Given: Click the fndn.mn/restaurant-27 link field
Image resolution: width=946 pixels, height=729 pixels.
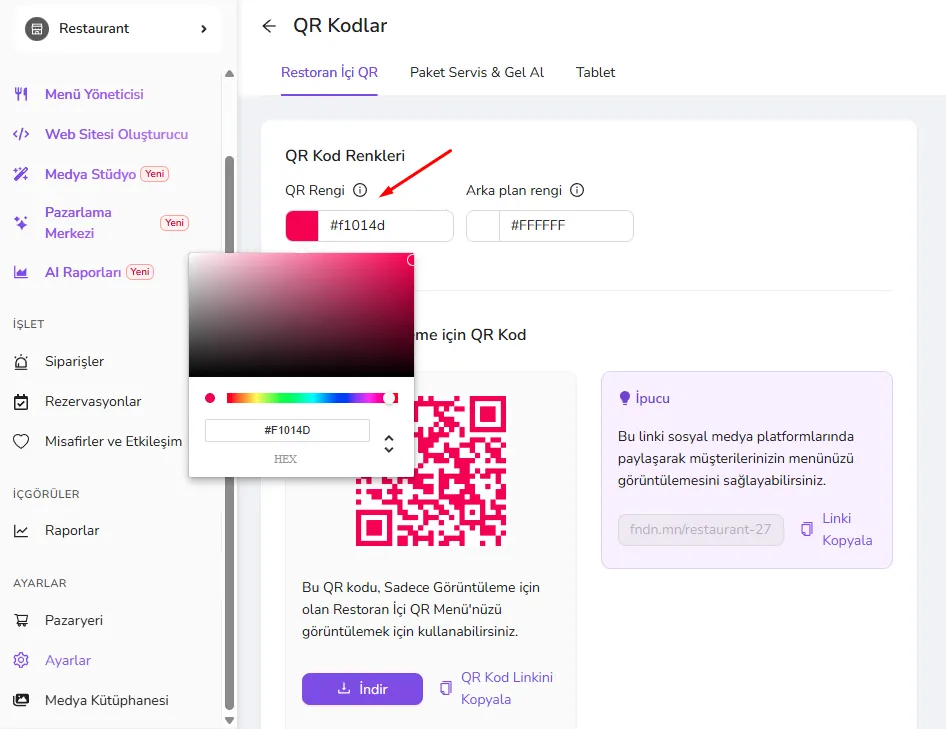Looking at the screenshot, I should (x=700, y=529).
